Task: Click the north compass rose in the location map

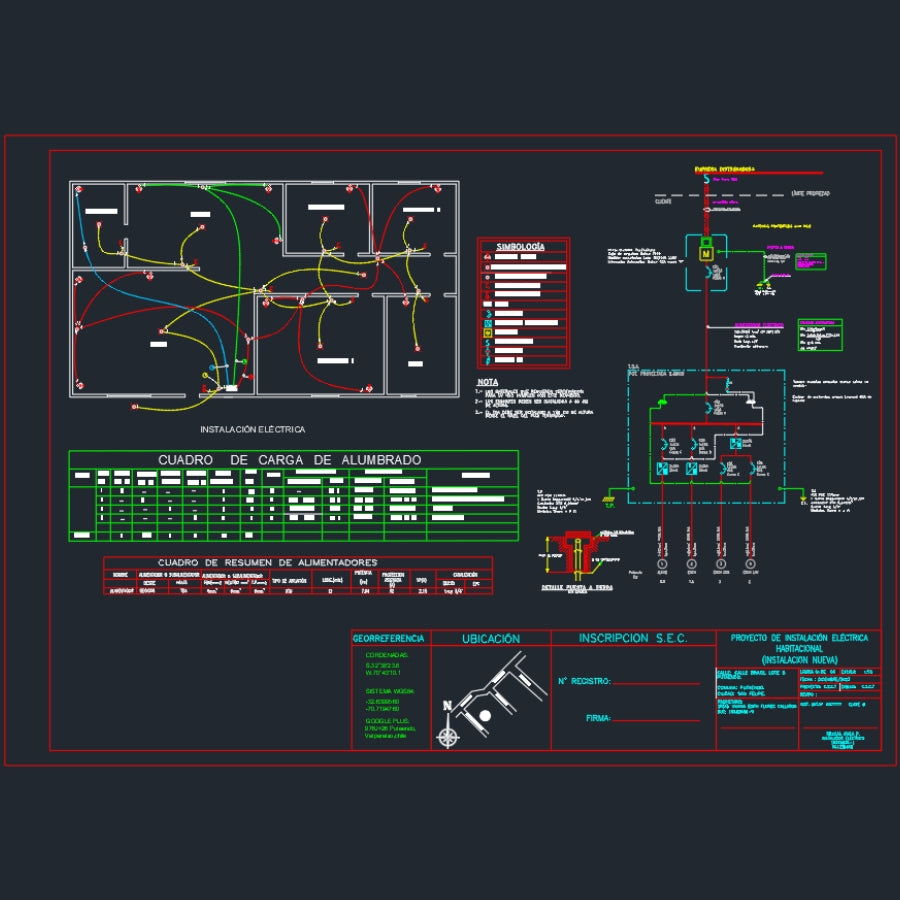Action: point(449,736)
